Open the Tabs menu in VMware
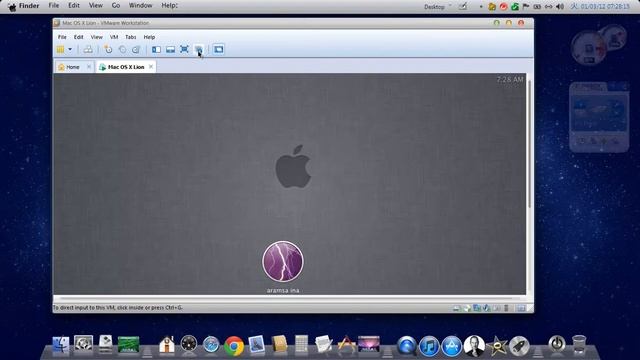The height and width of the screenshot is (360, 640). pos(131,37)
